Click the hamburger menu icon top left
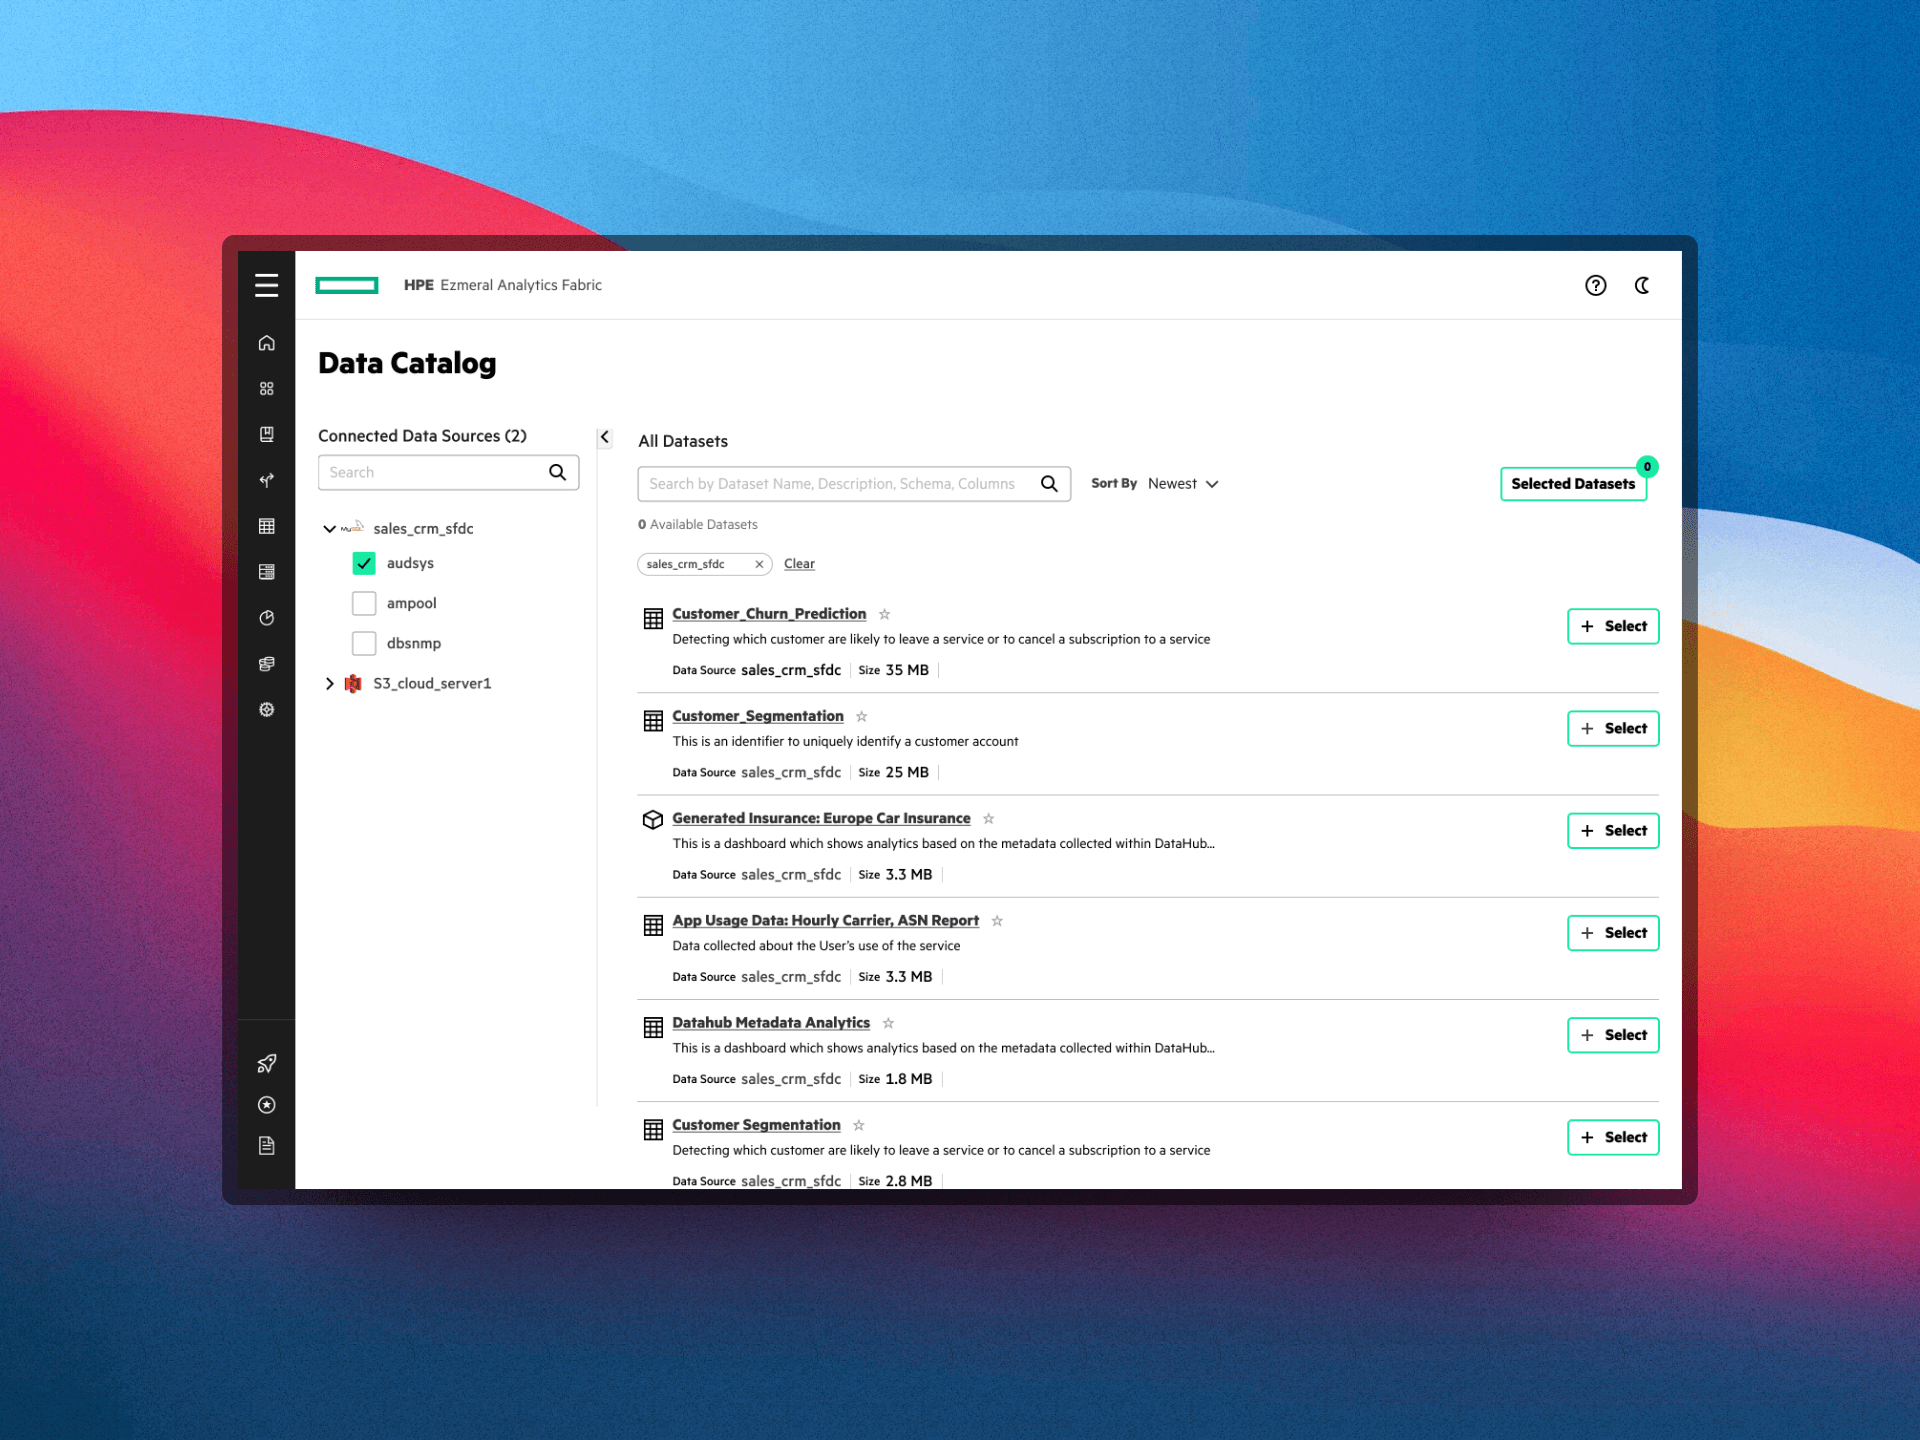This screenshot has width=1920, height=1440. [x=266, y=284]
